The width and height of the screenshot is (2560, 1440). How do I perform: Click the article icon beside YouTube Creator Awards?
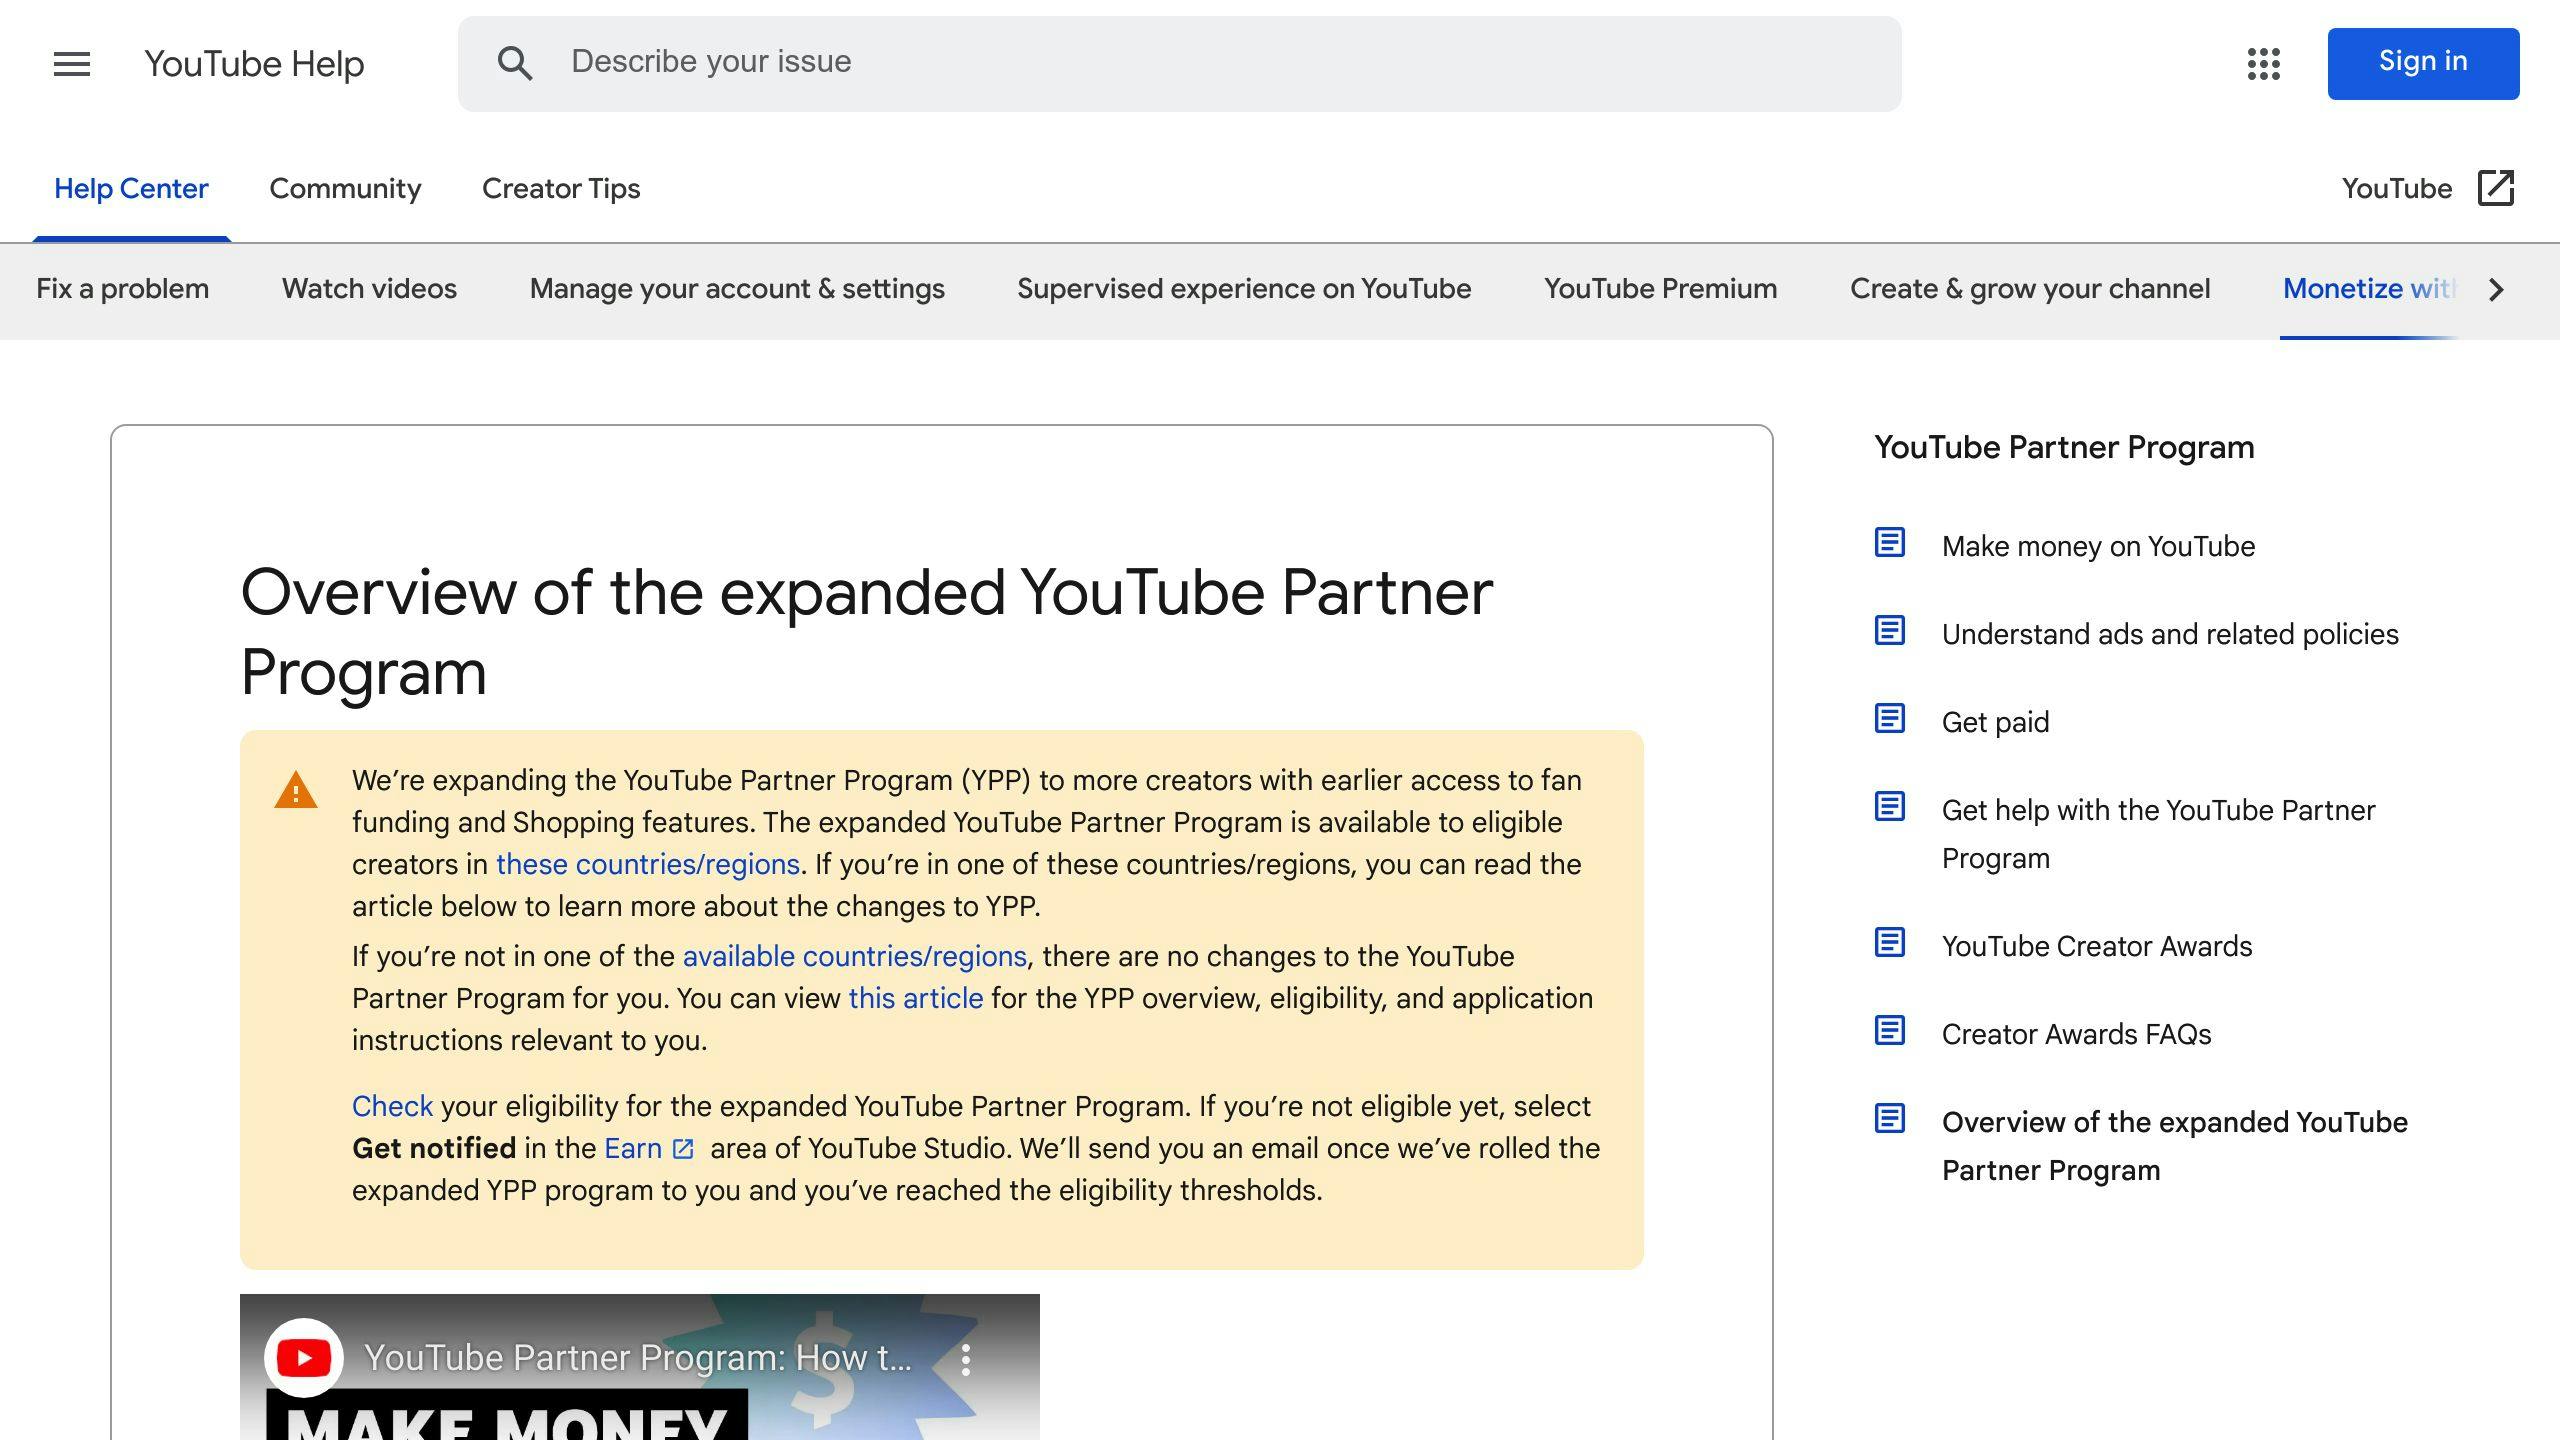click(x=1889, y=943)
